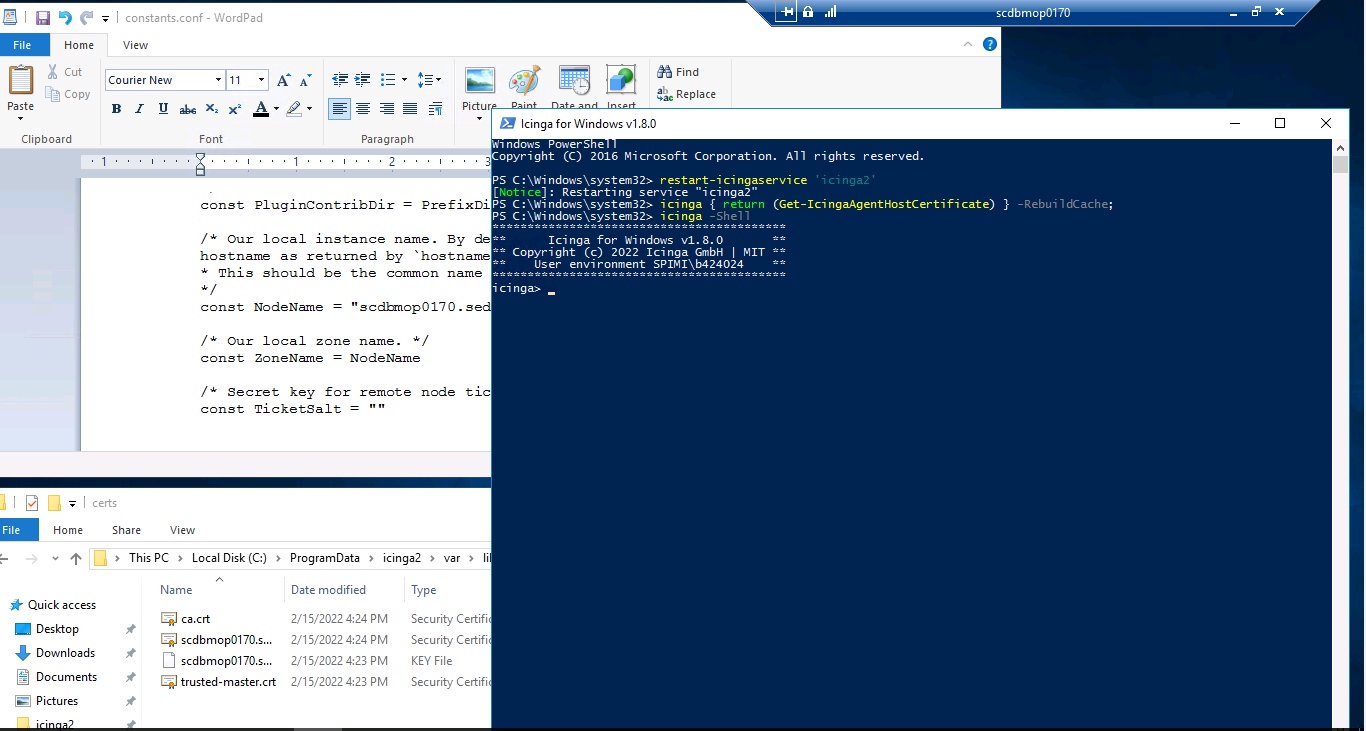Toggle bold formatting

pyautogui.click(x=116, y=108)
